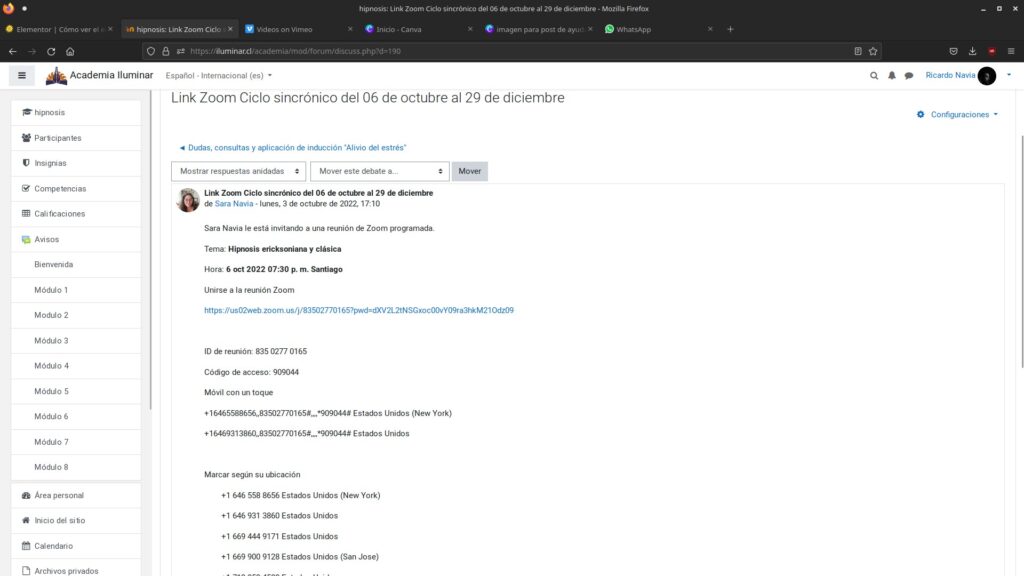Open Calificaciones in the sidebar
1024x576 pixels.
[x=76, y=214]
